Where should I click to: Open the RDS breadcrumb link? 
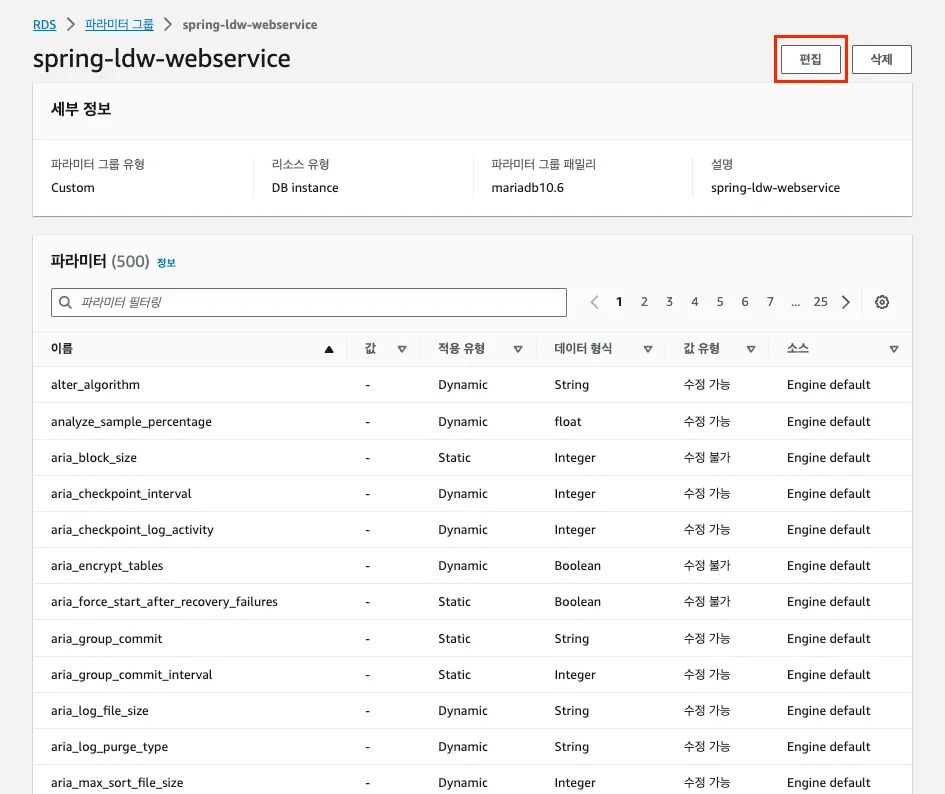pyautogui.click(x=45, y=25)
